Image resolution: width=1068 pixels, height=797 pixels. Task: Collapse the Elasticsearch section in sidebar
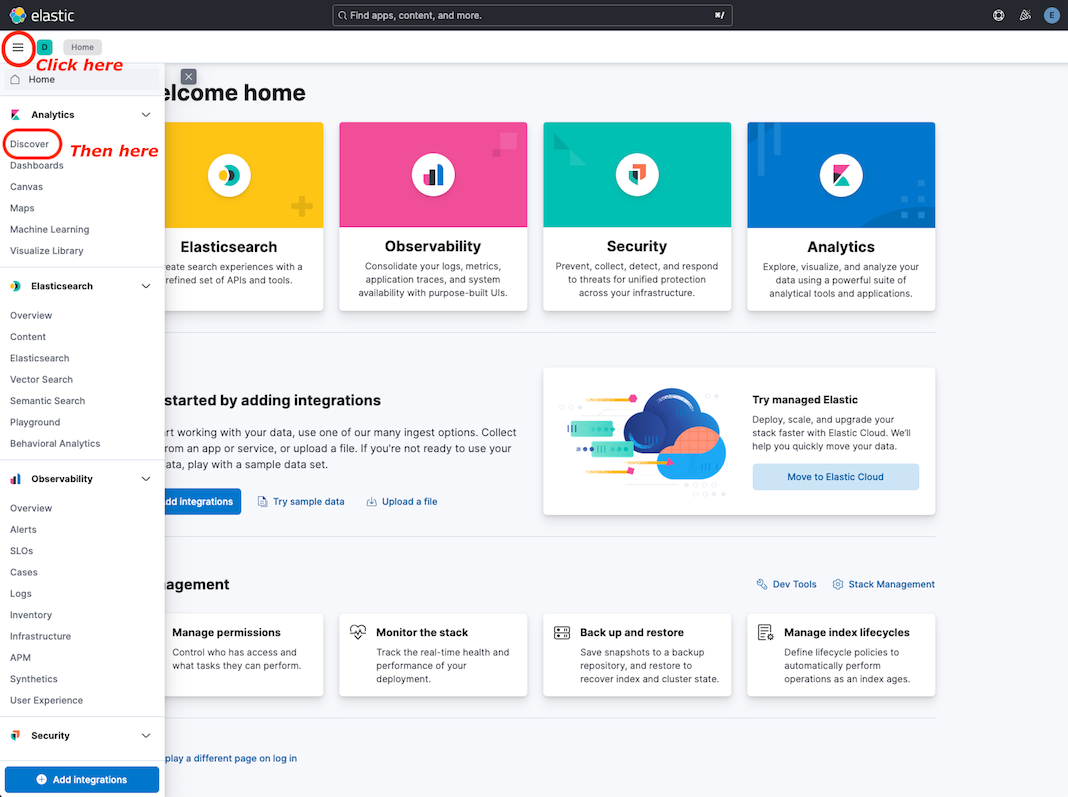pyautogui.click(x=146, y=285)
